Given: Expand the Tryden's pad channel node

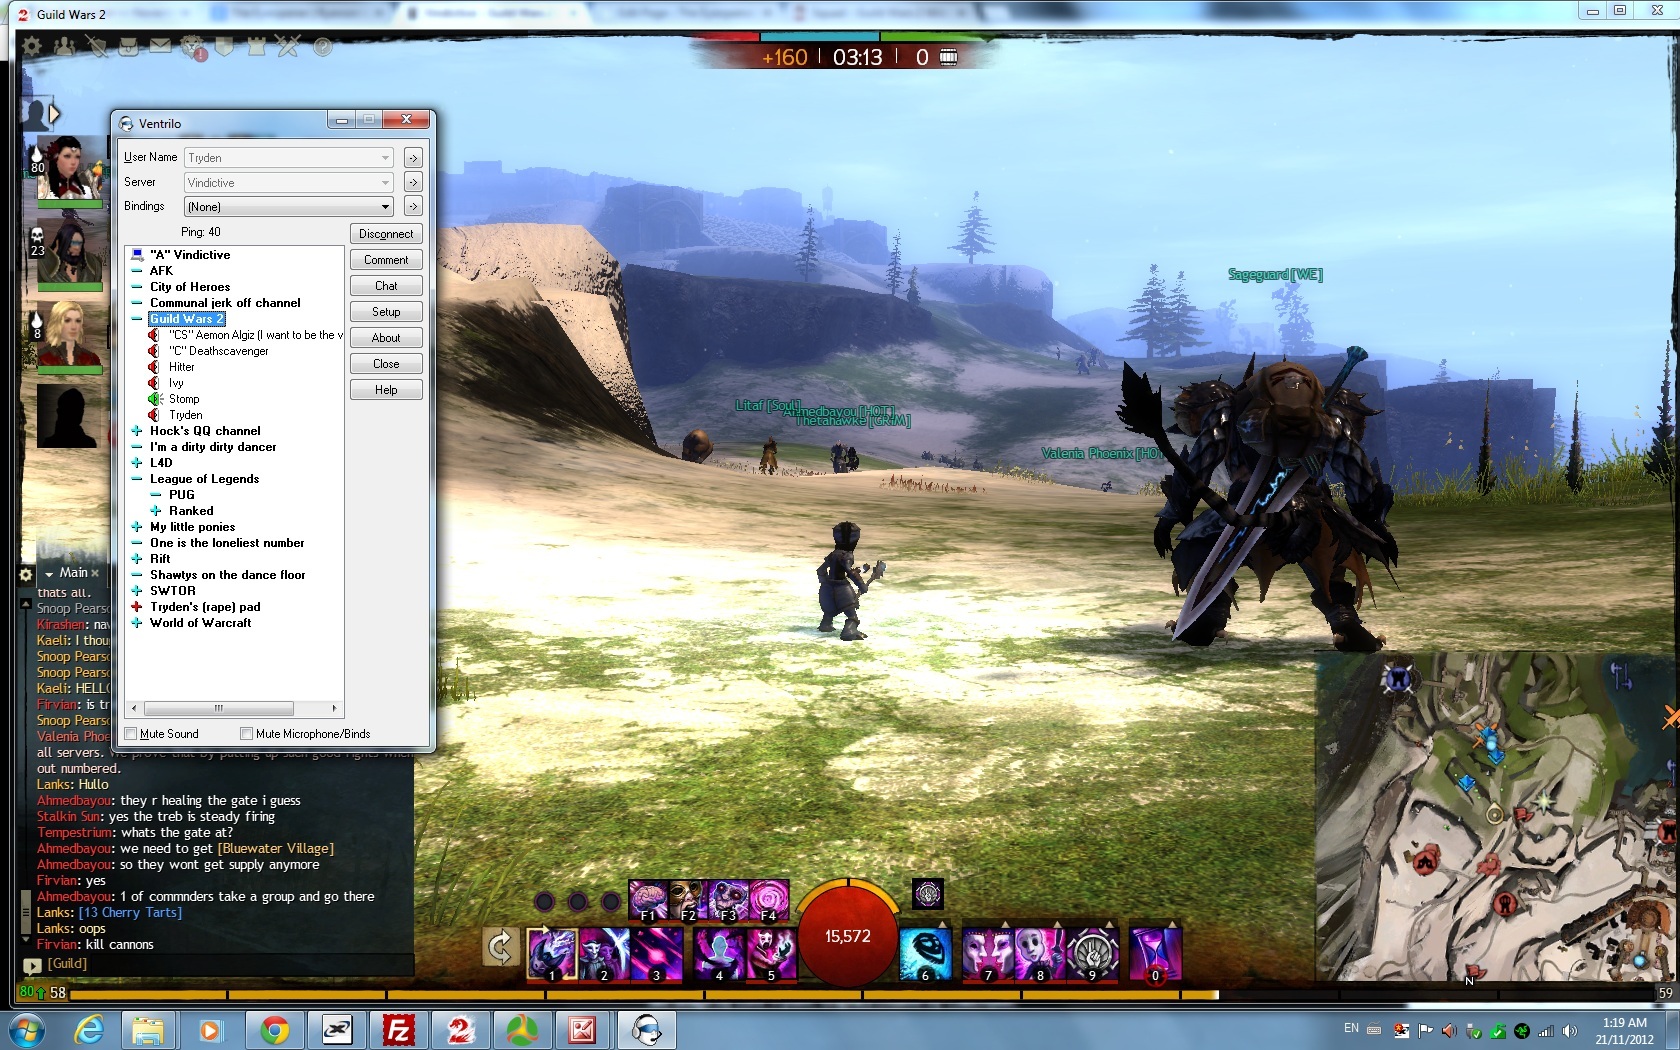Looking at the screenshot, I should 137,607.
